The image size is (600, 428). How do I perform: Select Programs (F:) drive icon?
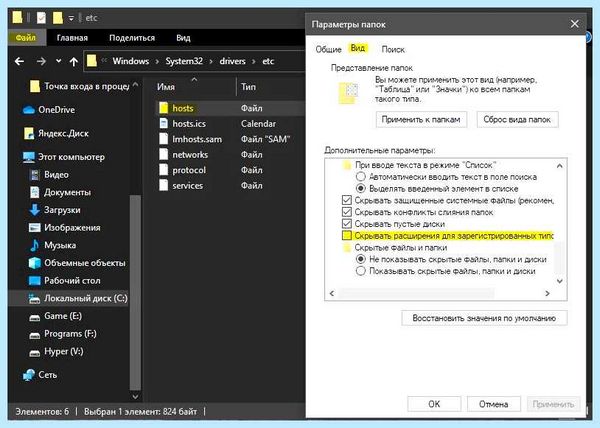[x=35, y=335]
